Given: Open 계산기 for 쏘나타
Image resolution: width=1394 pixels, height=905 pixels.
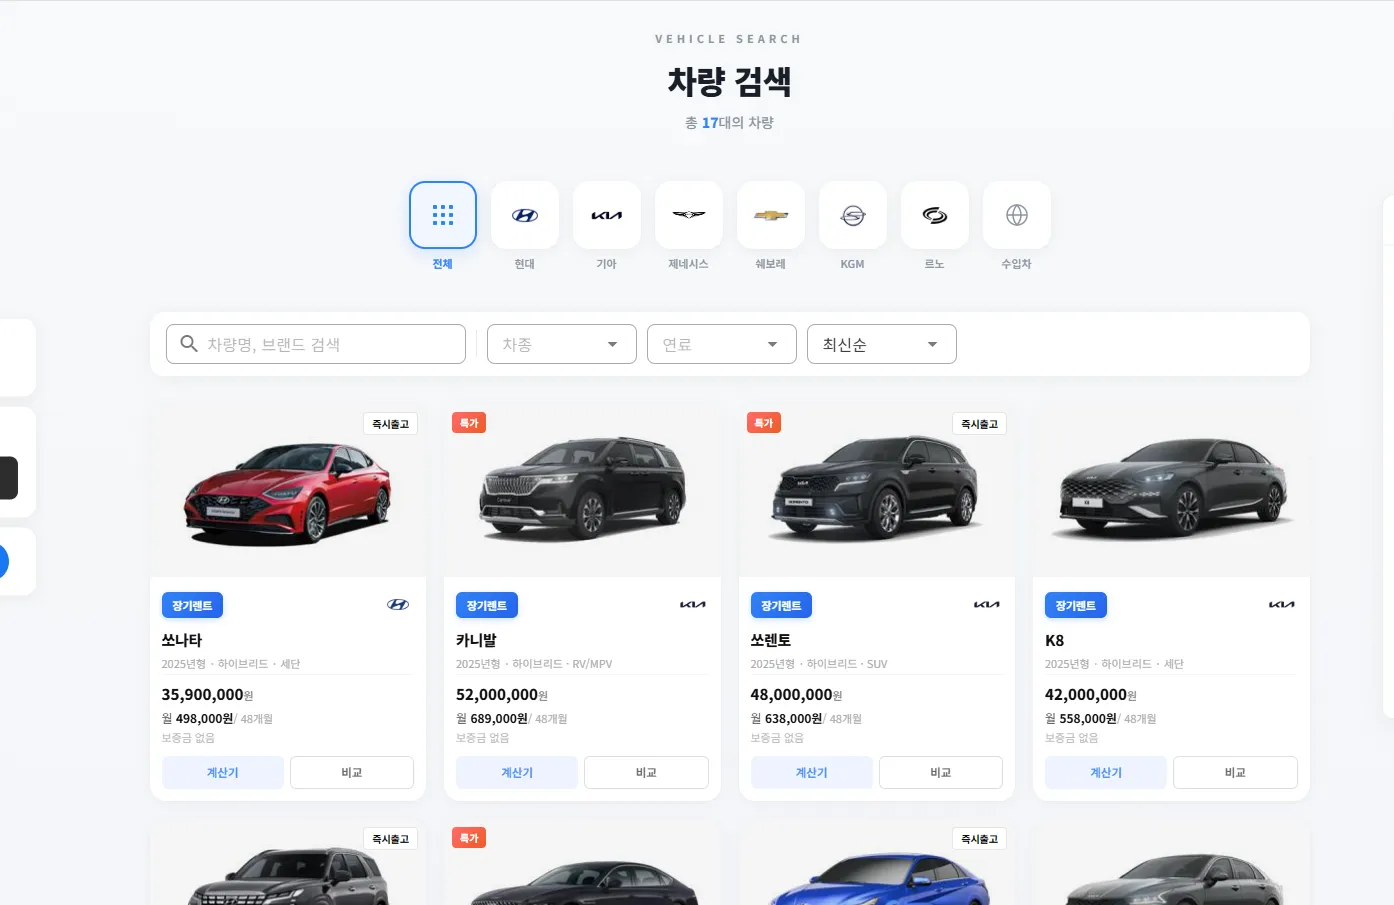Looking at the screenshot, I should click(223, 773).
